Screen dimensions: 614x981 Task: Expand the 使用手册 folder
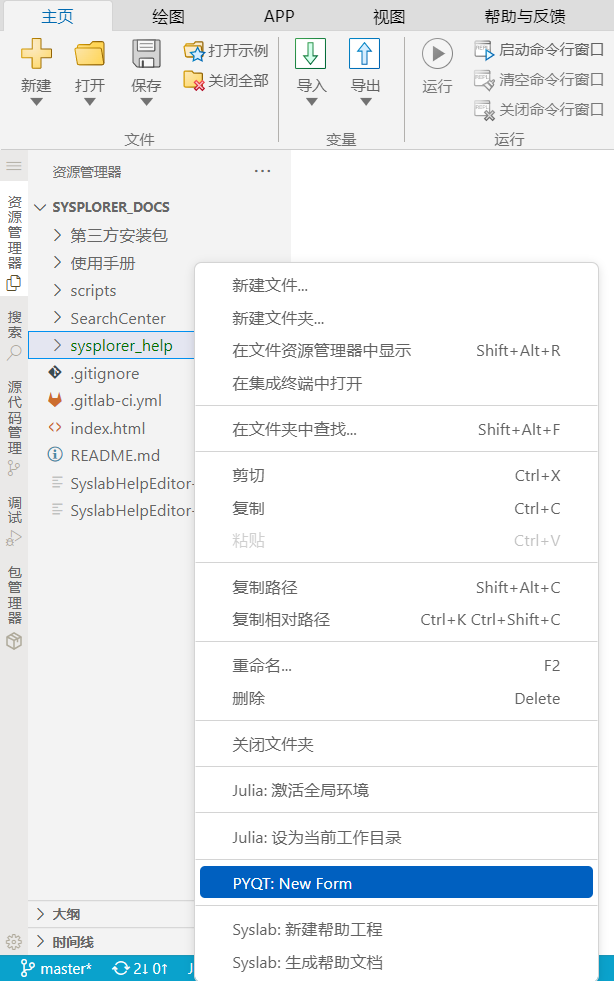pyautogui.click(x=58, y=263)
